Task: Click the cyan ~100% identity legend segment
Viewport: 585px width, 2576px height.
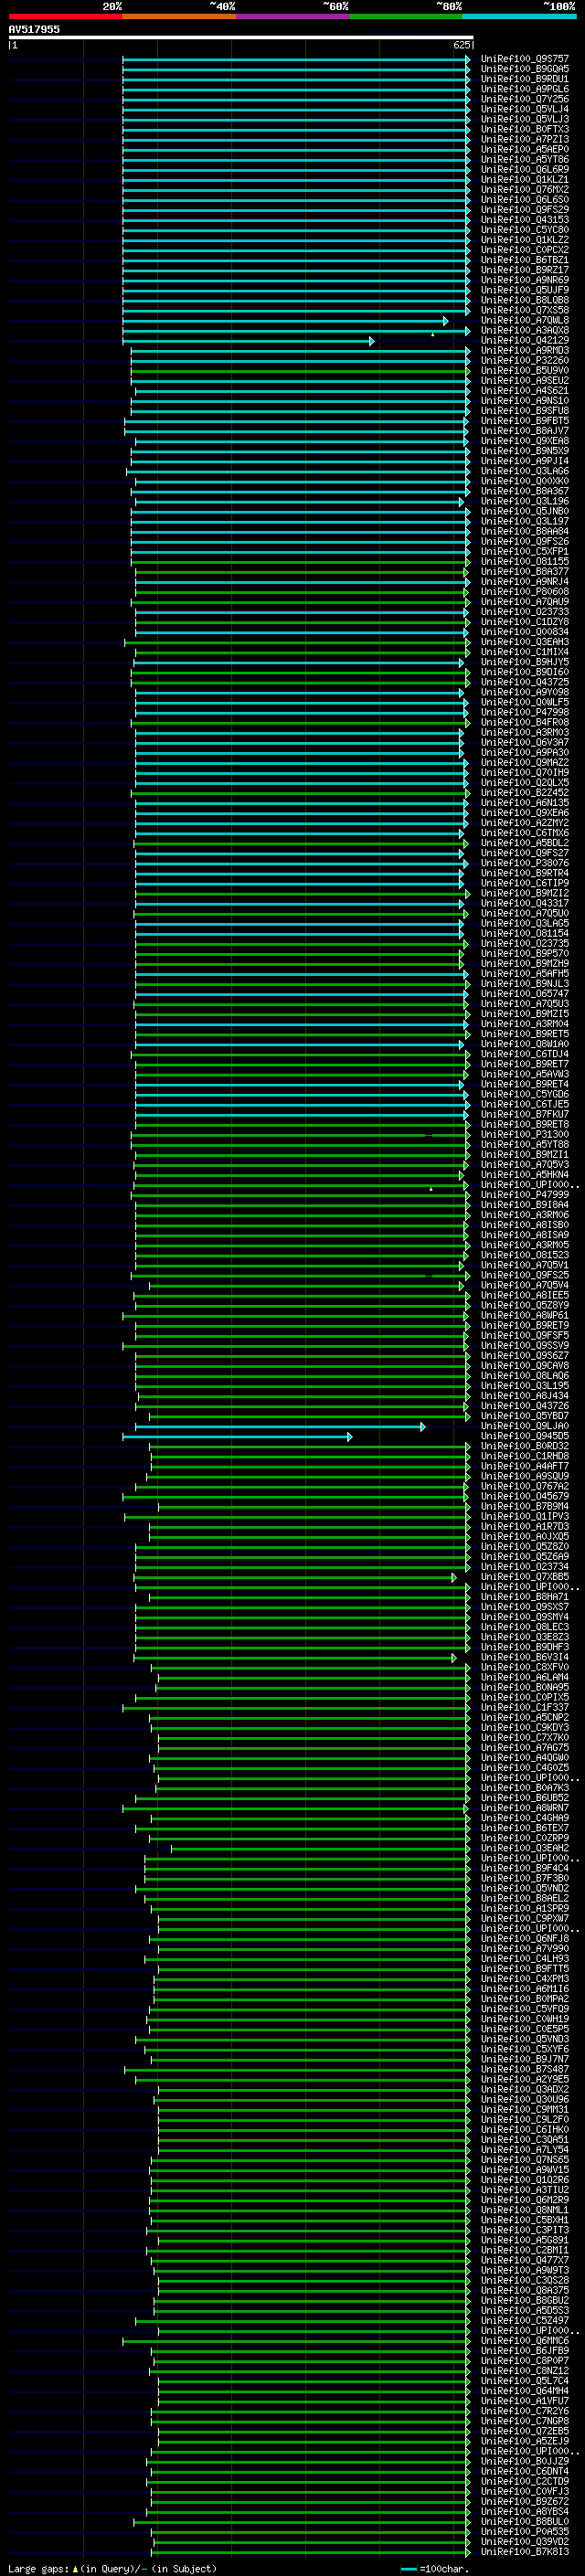Action: pyautogui.click(x=519, y=16)
